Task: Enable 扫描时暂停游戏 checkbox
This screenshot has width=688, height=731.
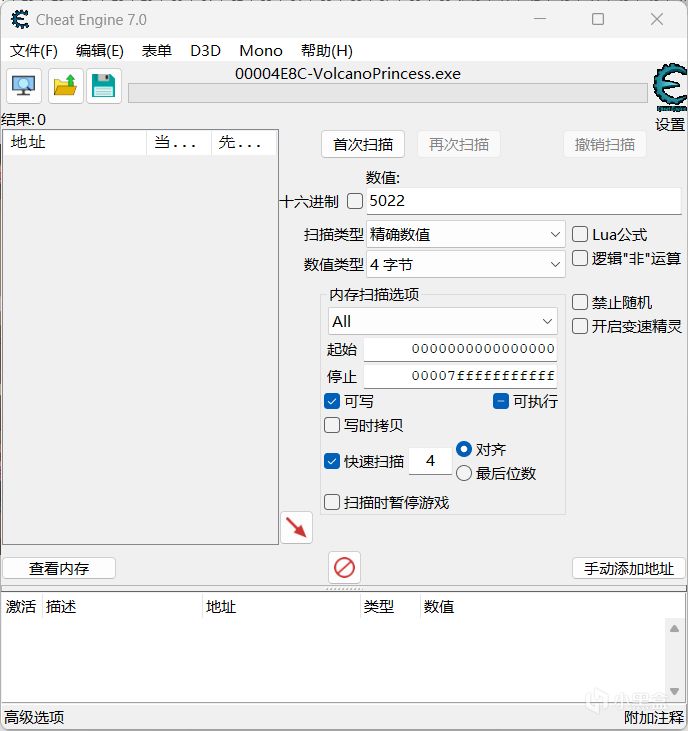Action: click(x=331, y=503)
